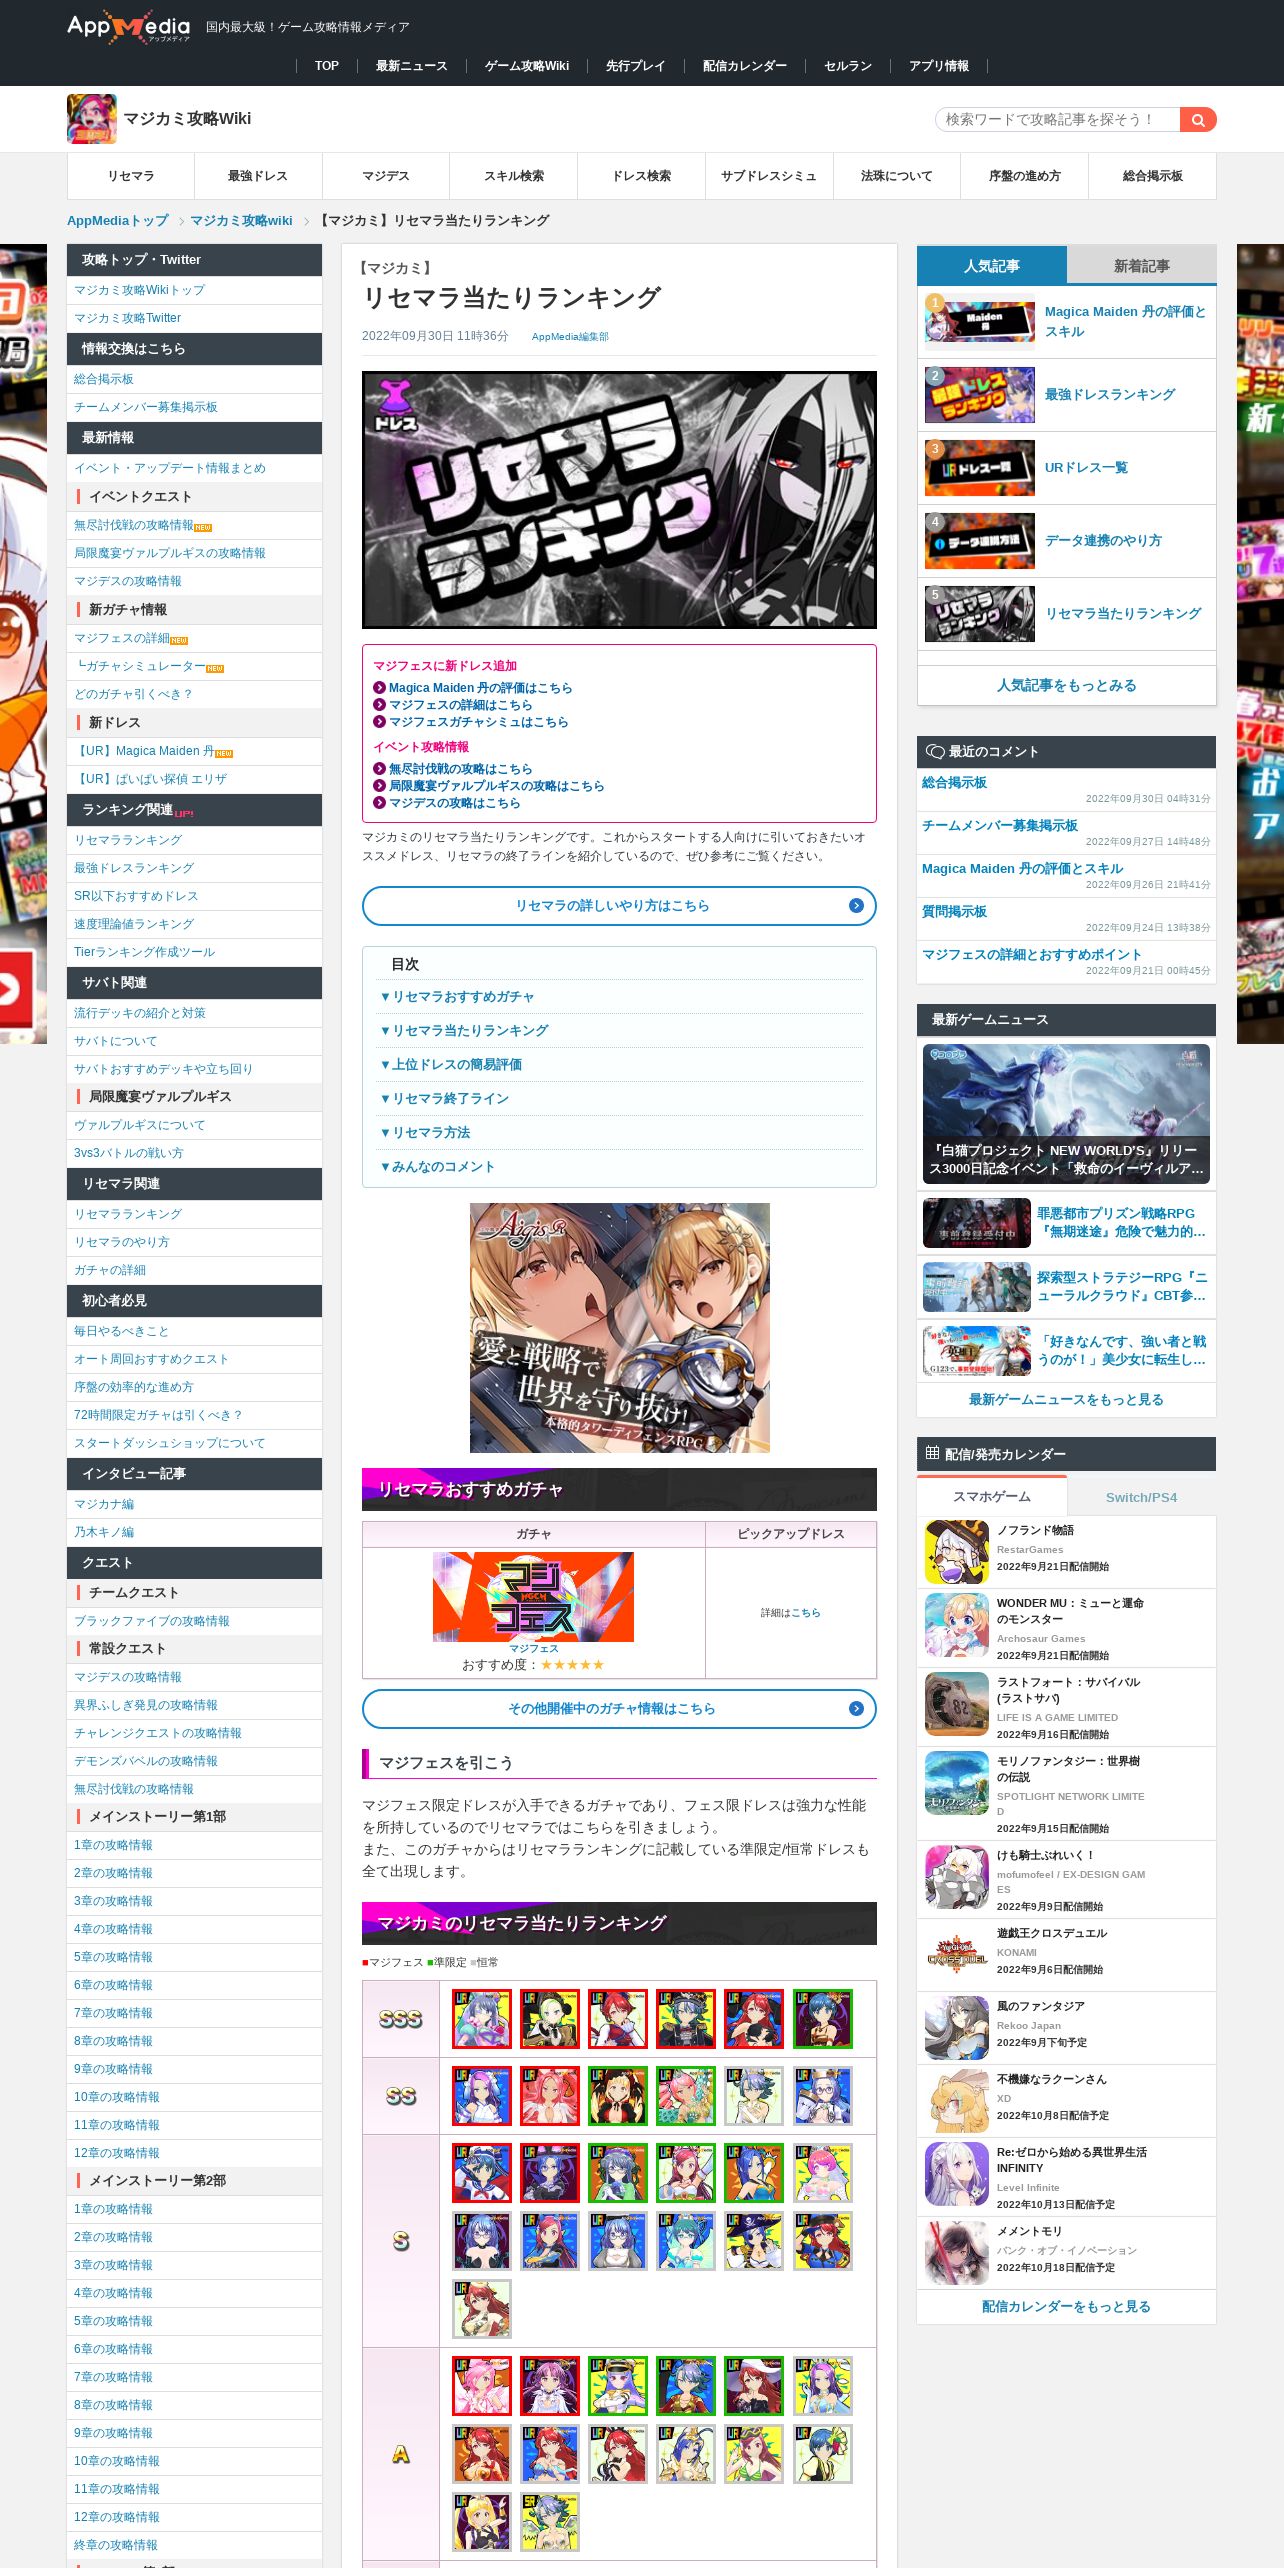The image size is (1284, 2568).
Task: Click the search keyword input field
Action: 1057,120
